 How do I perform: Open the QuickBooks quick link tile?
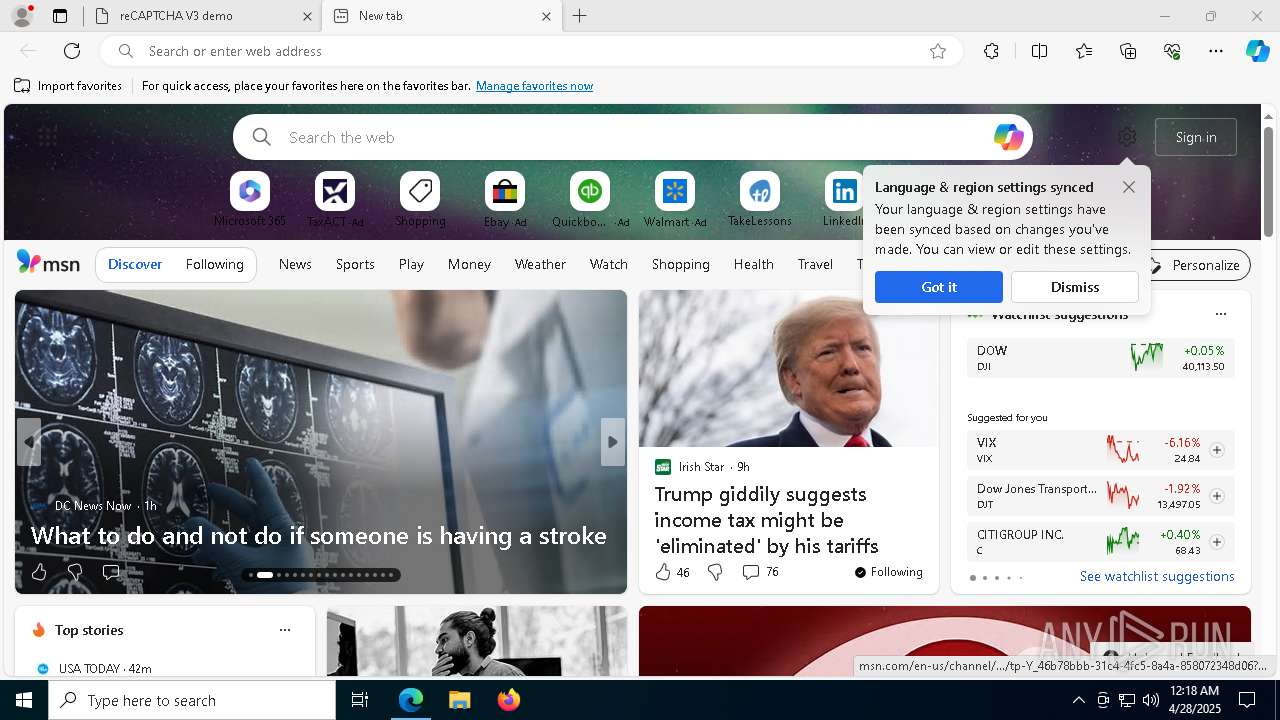(x=590, y=200)
